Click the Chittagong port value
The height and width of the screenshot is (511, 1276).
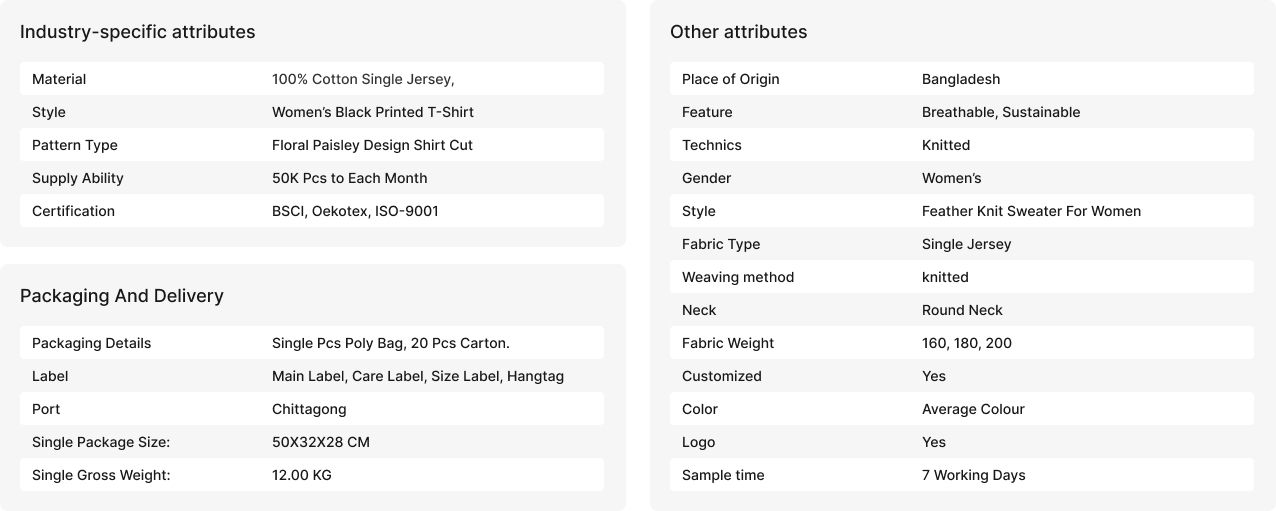pos(309,409)
